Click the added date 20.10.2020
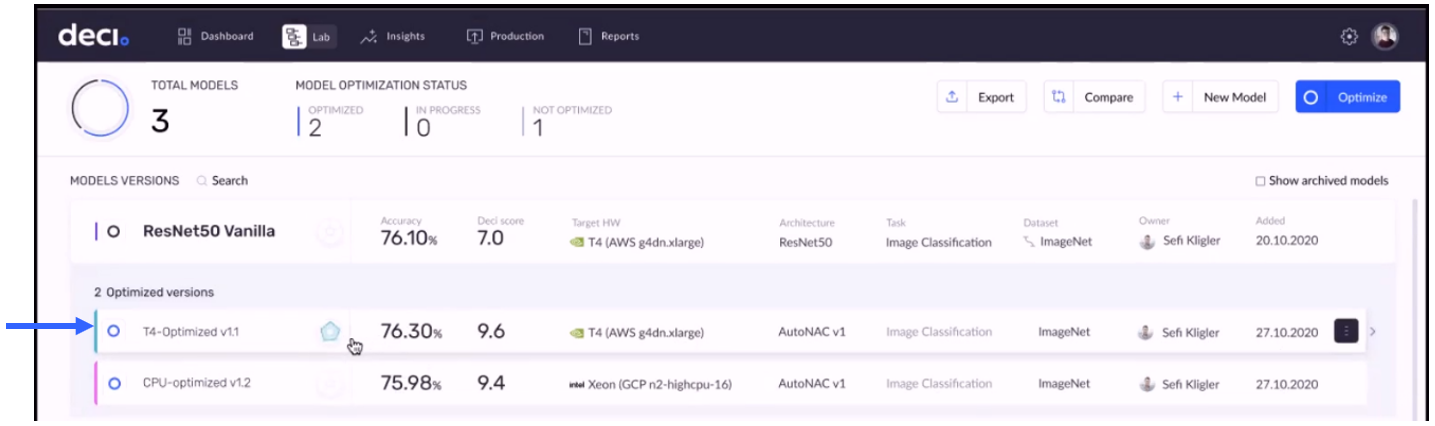The image size is (1435, 426). pos(1288,241)
